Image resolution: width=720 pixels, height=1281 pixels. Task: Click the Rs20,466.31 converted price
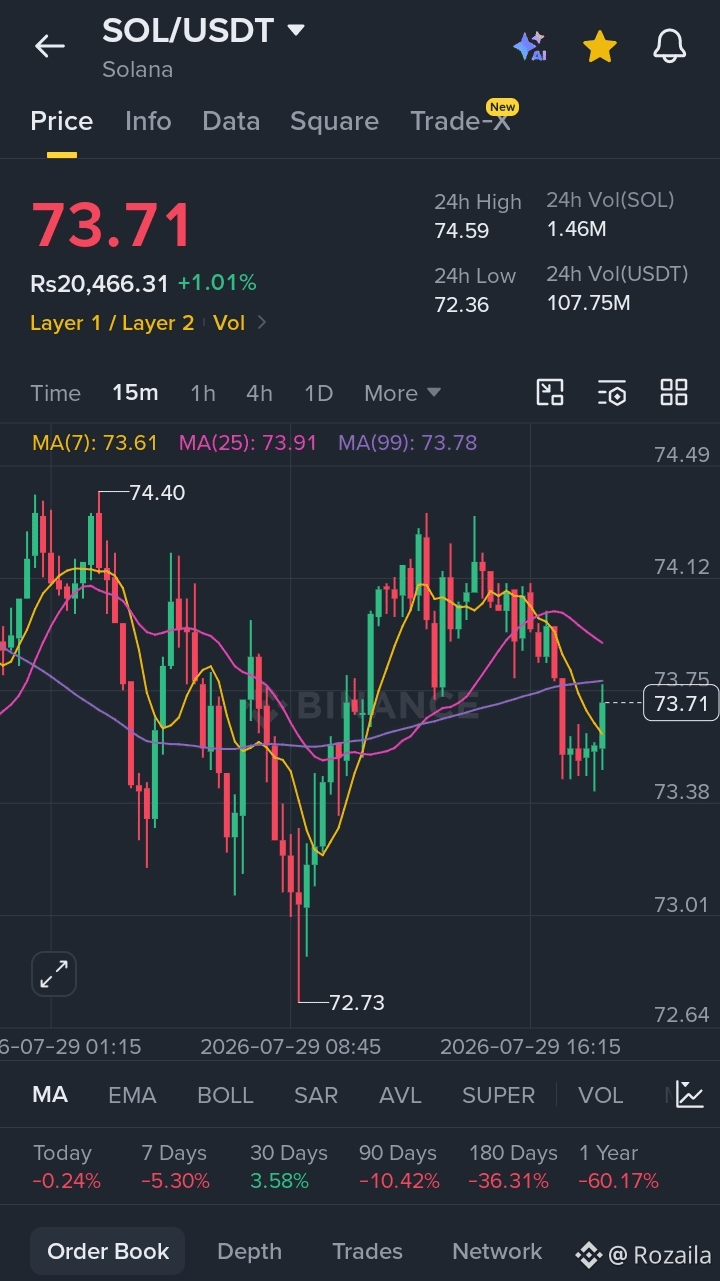click(99, 284)
